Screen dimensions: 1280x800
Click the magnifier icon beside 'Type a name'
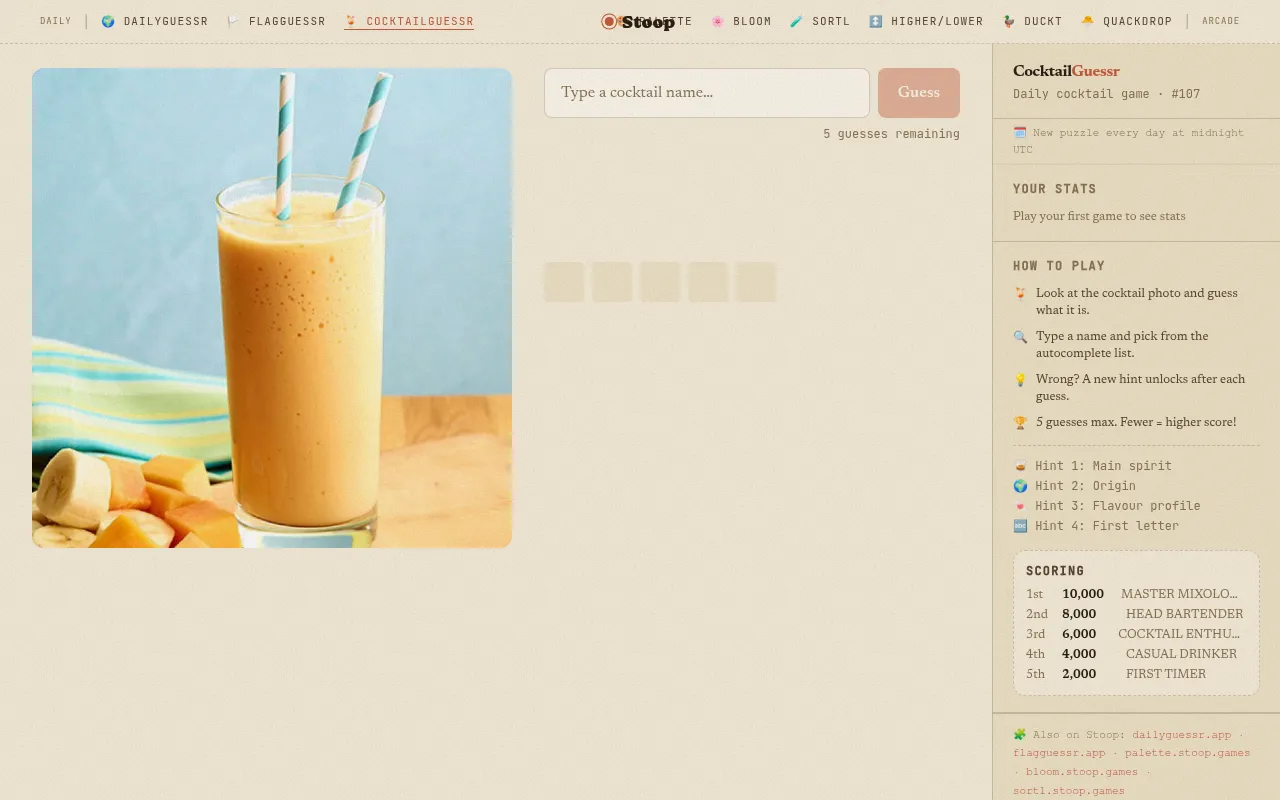(1020, 336)
